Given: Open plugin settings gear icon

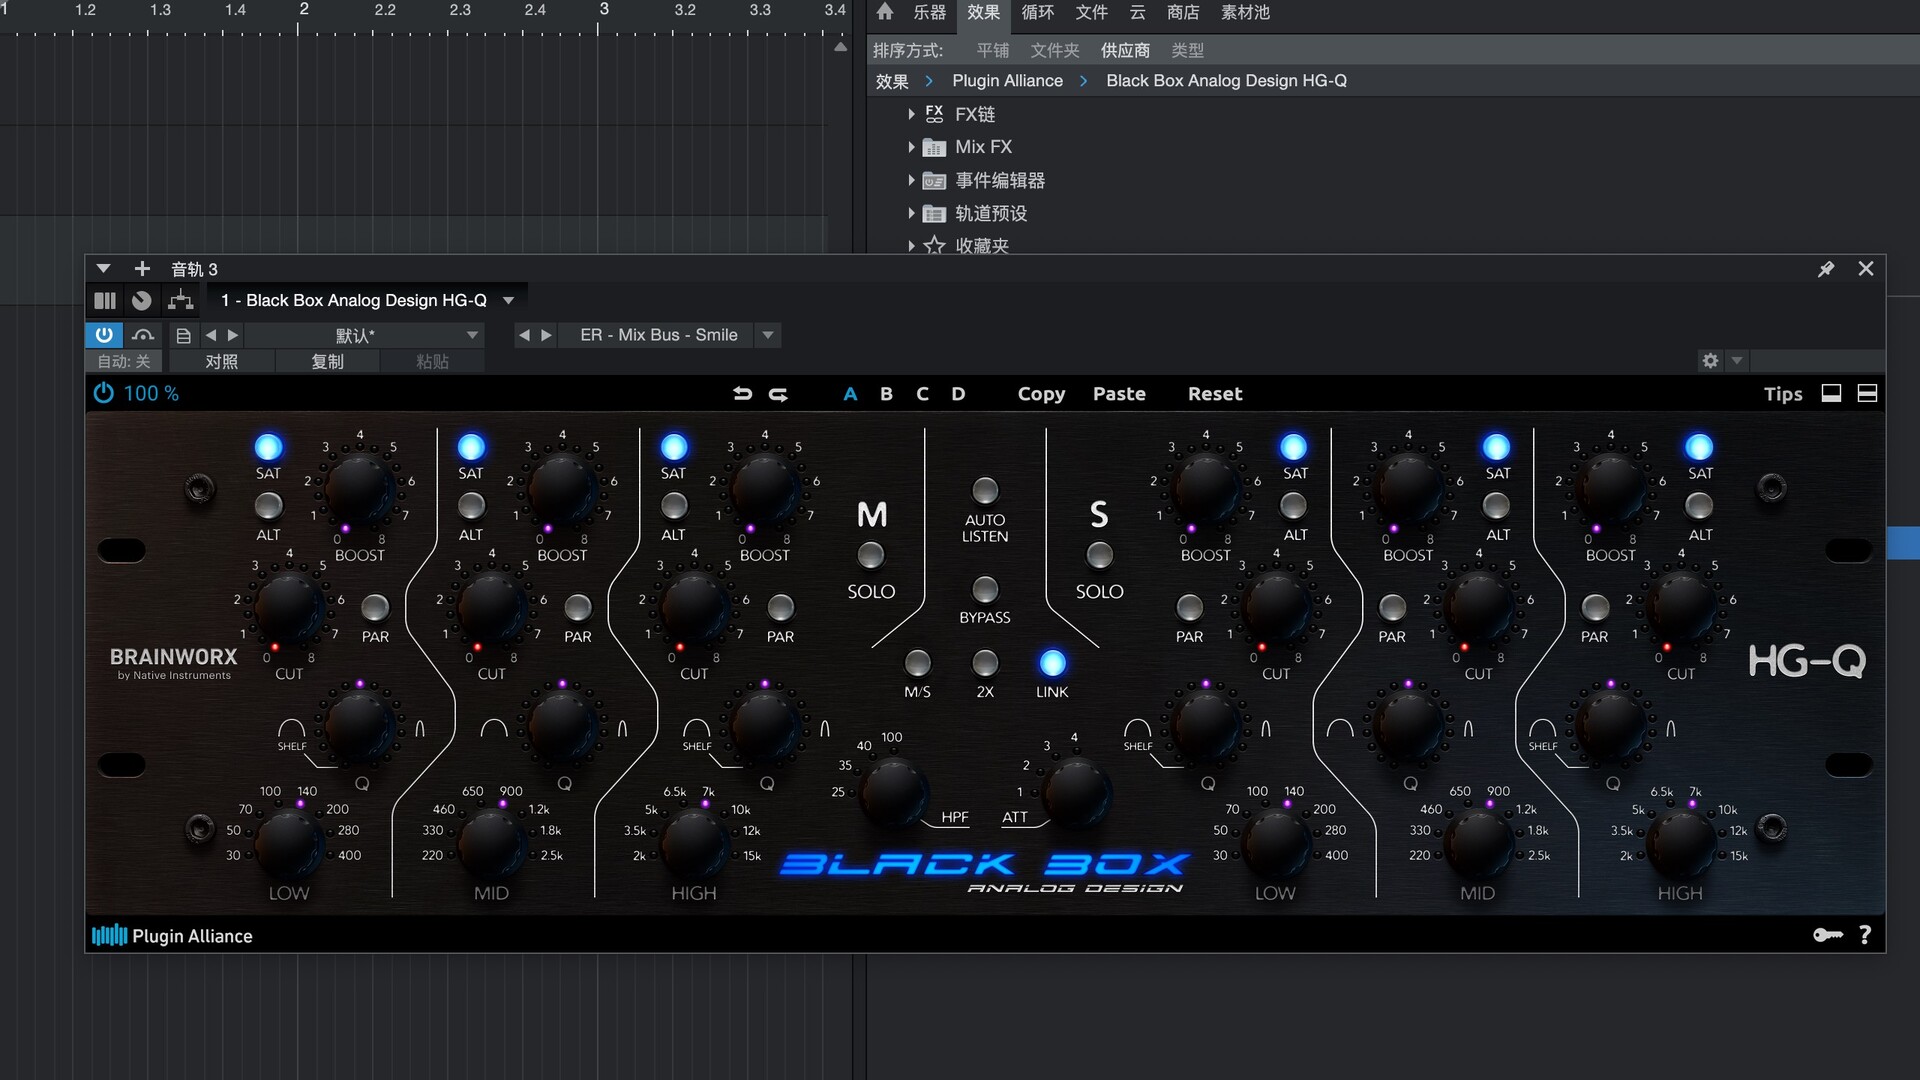Looking at the screenshot, I should click(x=1710, y=360).
